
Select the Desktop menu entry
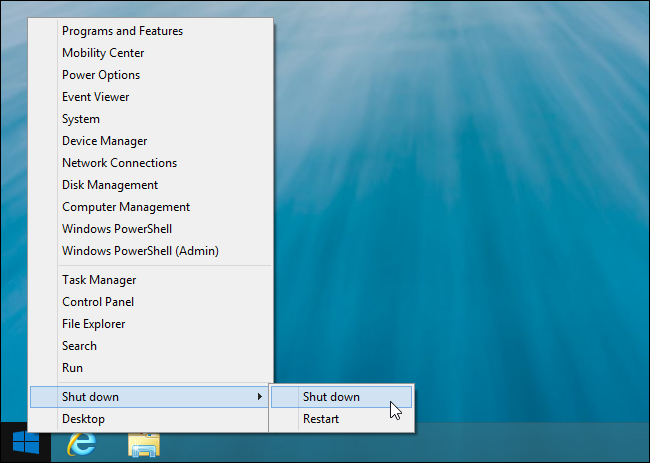(x=150, y=419)
